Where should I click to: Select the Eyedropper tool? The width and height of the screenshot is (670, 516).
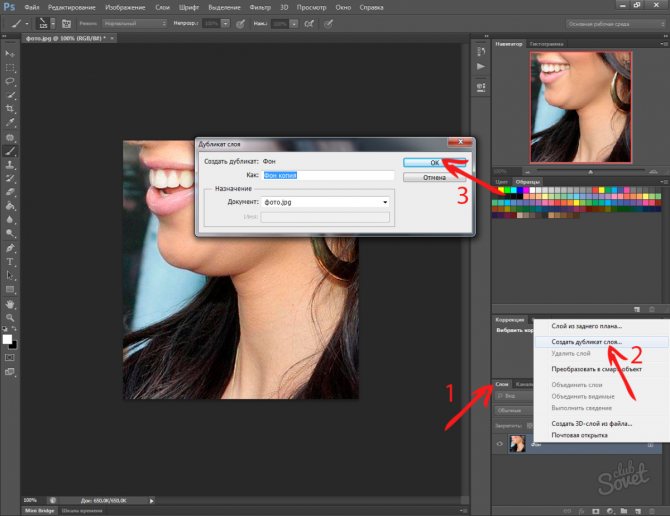[x=10, y=121]
